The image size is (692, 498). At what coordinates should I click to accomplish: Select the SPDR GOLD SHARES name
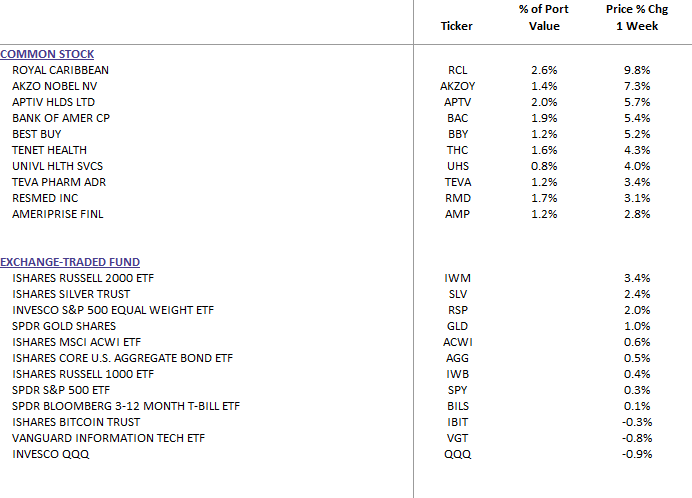click(x=64, y=326)
